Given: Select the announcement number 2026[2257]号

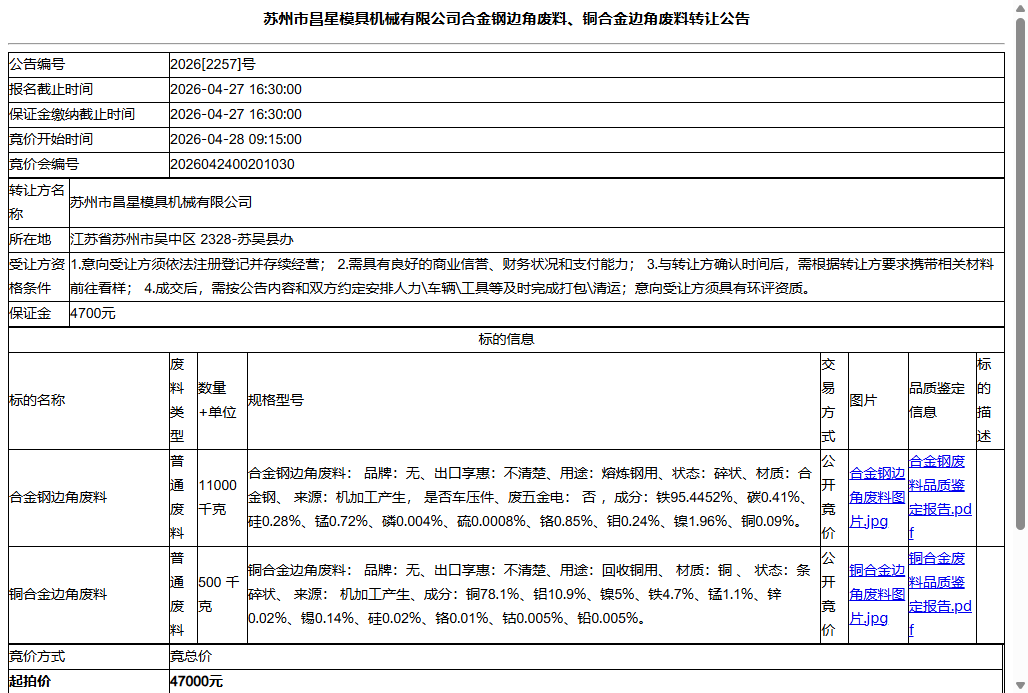Looking at the screenshot, I should (x=213, y=64).
